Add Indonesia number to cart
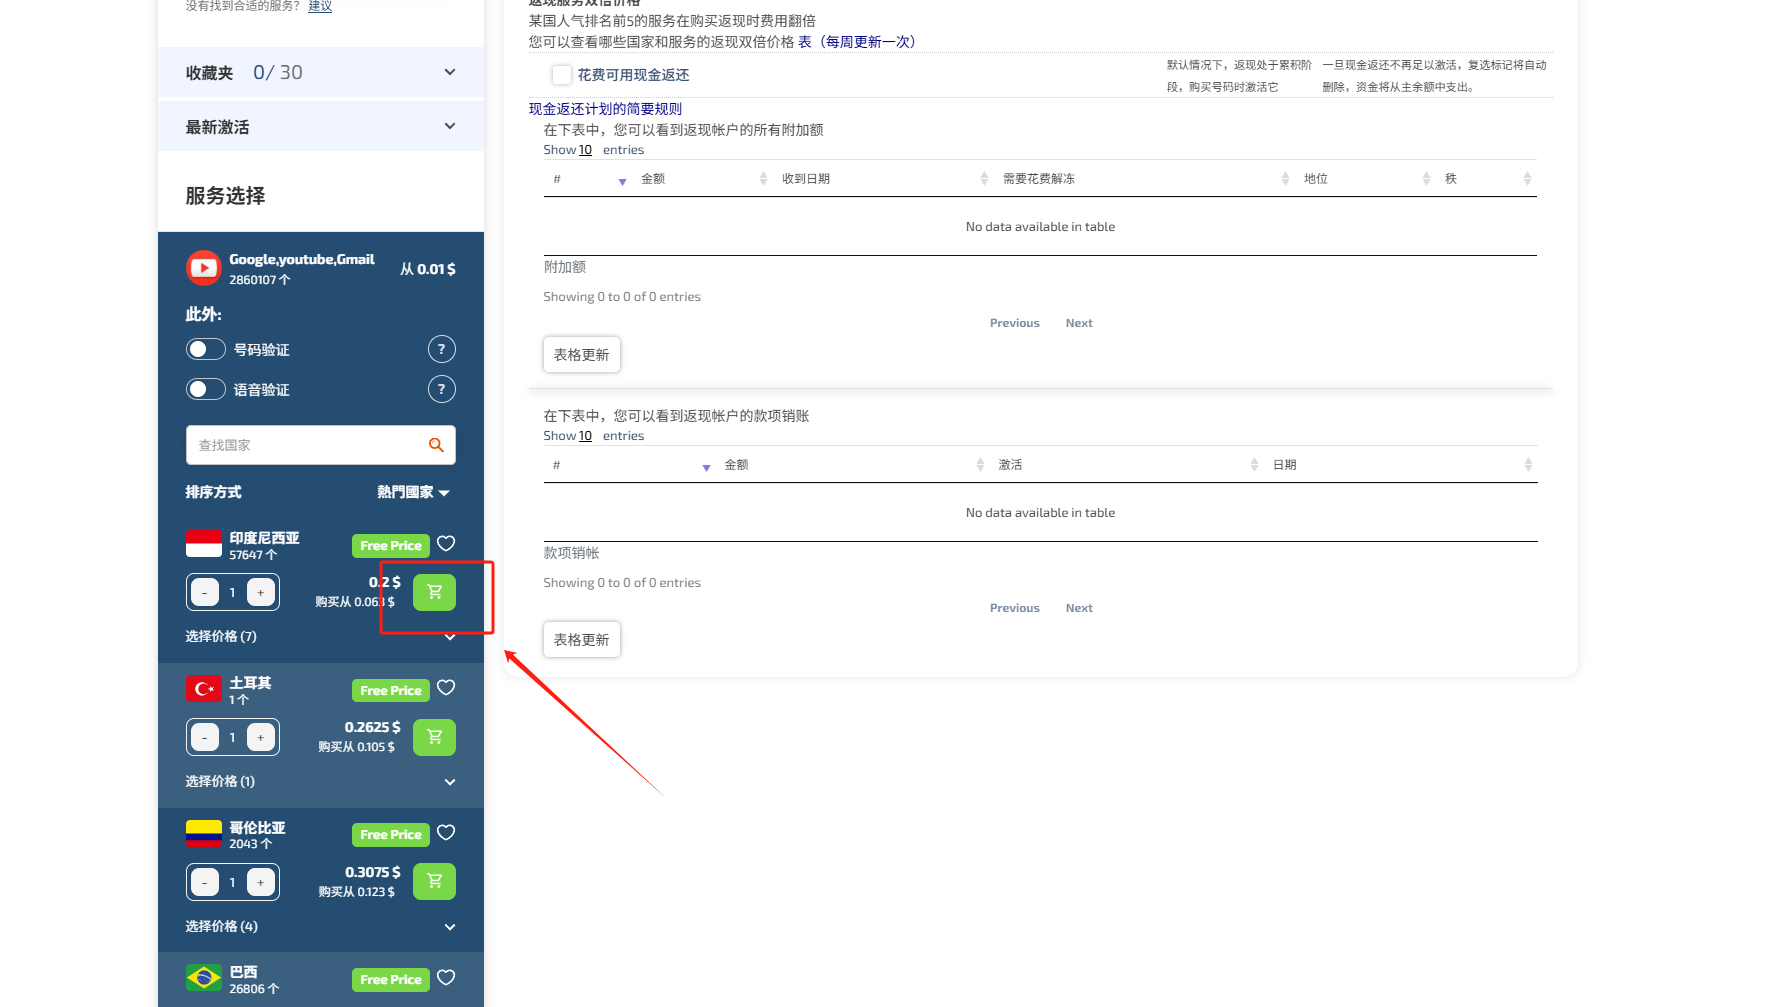This screenshot has height=1007, width=1766. coord(434,592)
